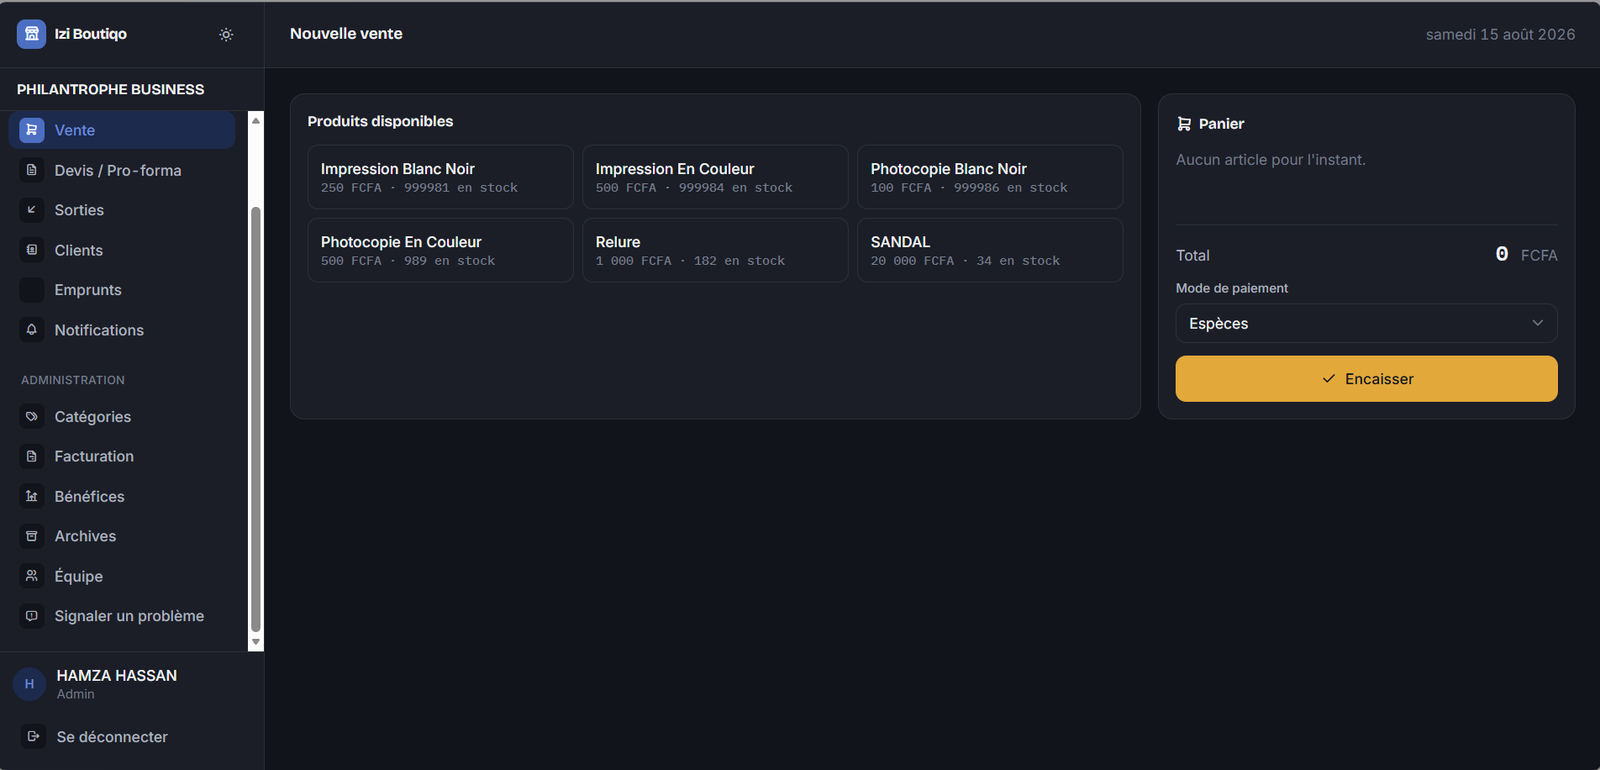
Task: Click the Devis / Pro-forma document icon
Action: click(x=32, y=170)
